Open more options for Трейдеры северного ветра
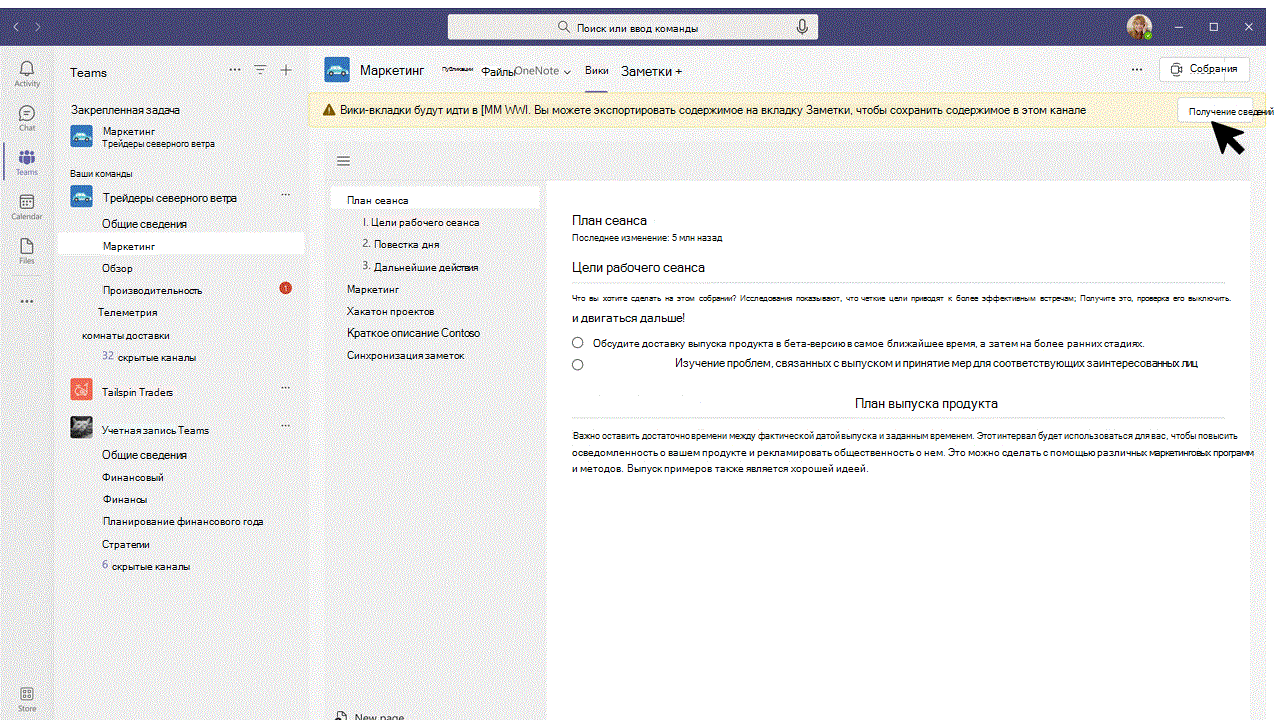The width and height of the screenshot is (1280, 720). (285, 194)
